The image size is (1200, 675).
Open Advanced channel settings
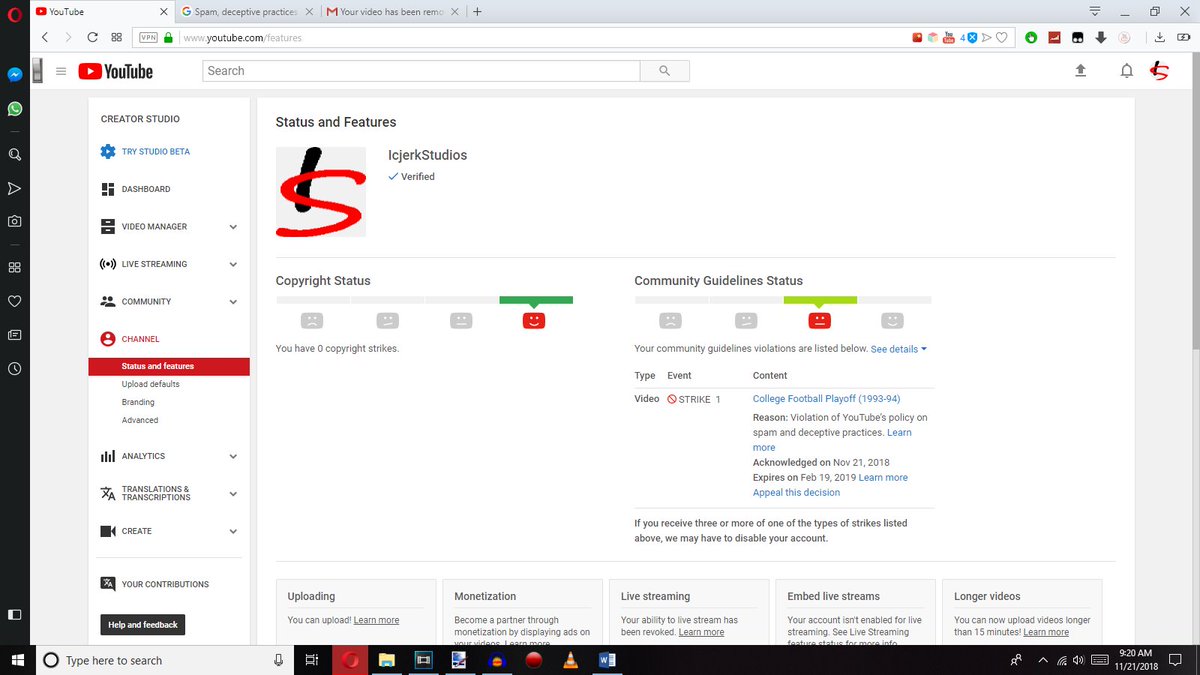[x=140, y=420]
